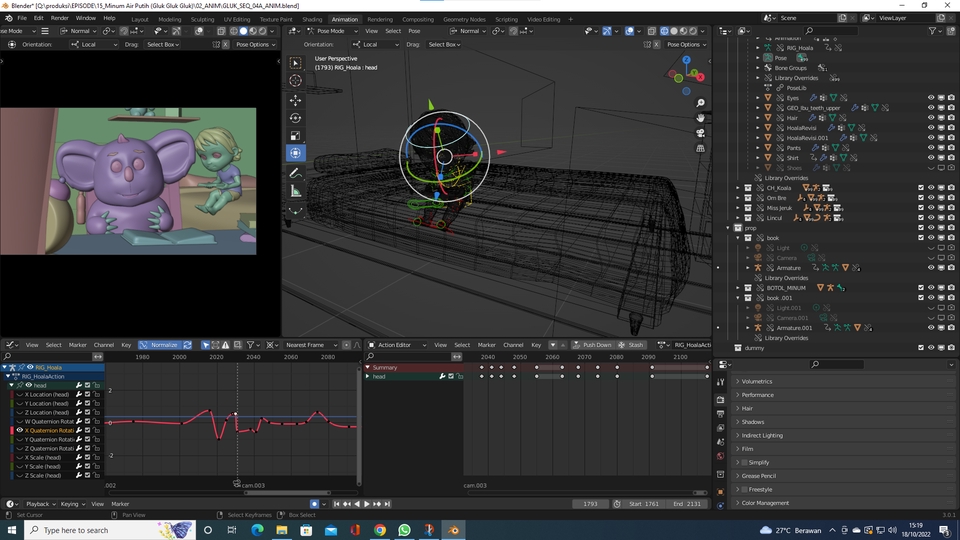This screenshot has width=960, height=540.
Task: Toggle the auto-keying record button
Action: click(315, 504)
